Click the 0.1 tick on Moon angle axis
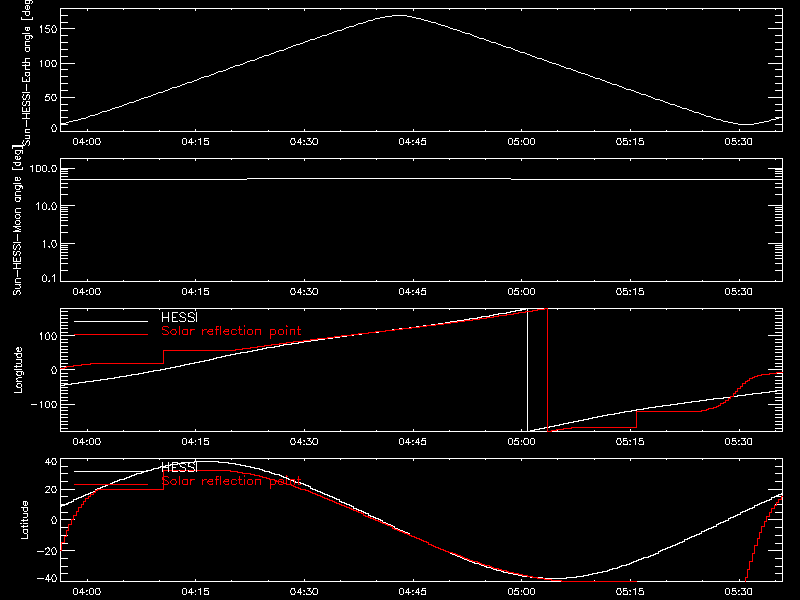 [x=49, y=278]
